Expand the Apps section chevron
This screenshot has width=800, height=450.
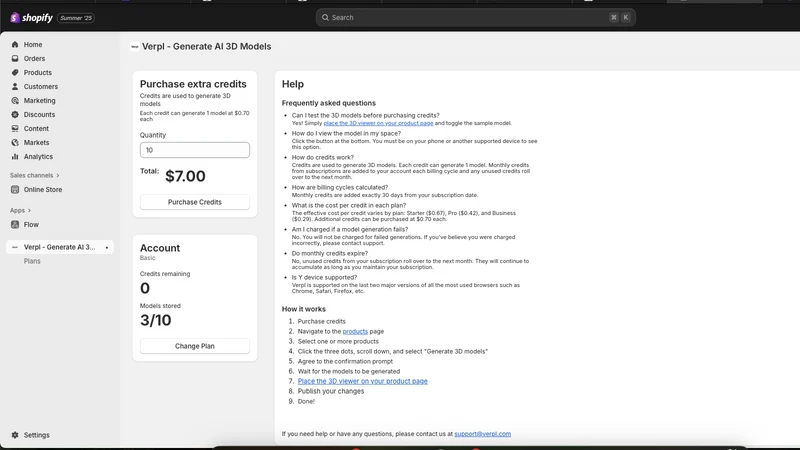(29, 210)
